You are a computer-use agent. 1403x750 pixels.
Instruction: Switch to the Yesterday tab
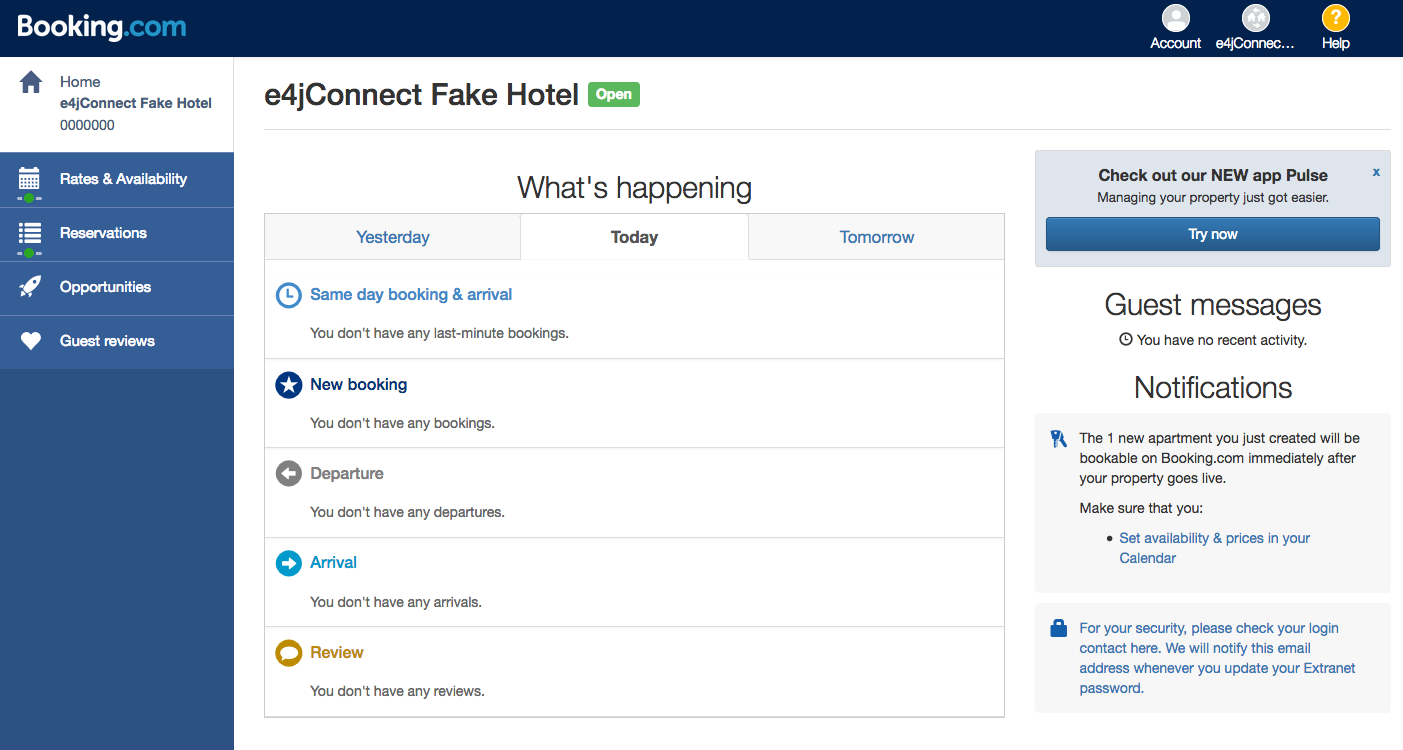coord(392,236)
